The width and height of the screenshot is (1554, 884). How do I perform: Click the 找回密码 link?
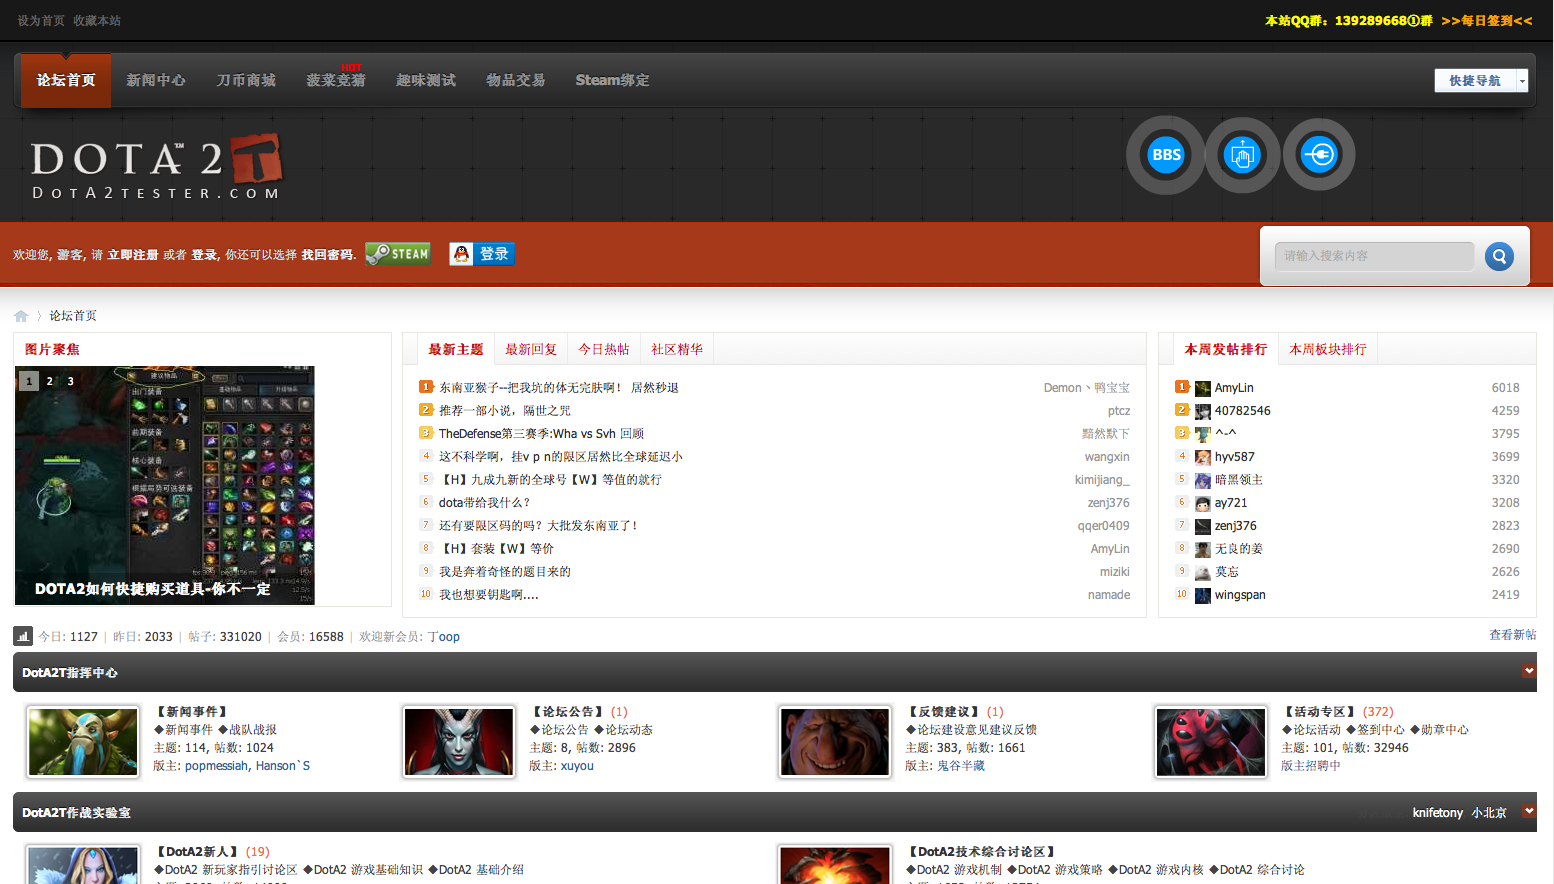(x=327, y=255)
